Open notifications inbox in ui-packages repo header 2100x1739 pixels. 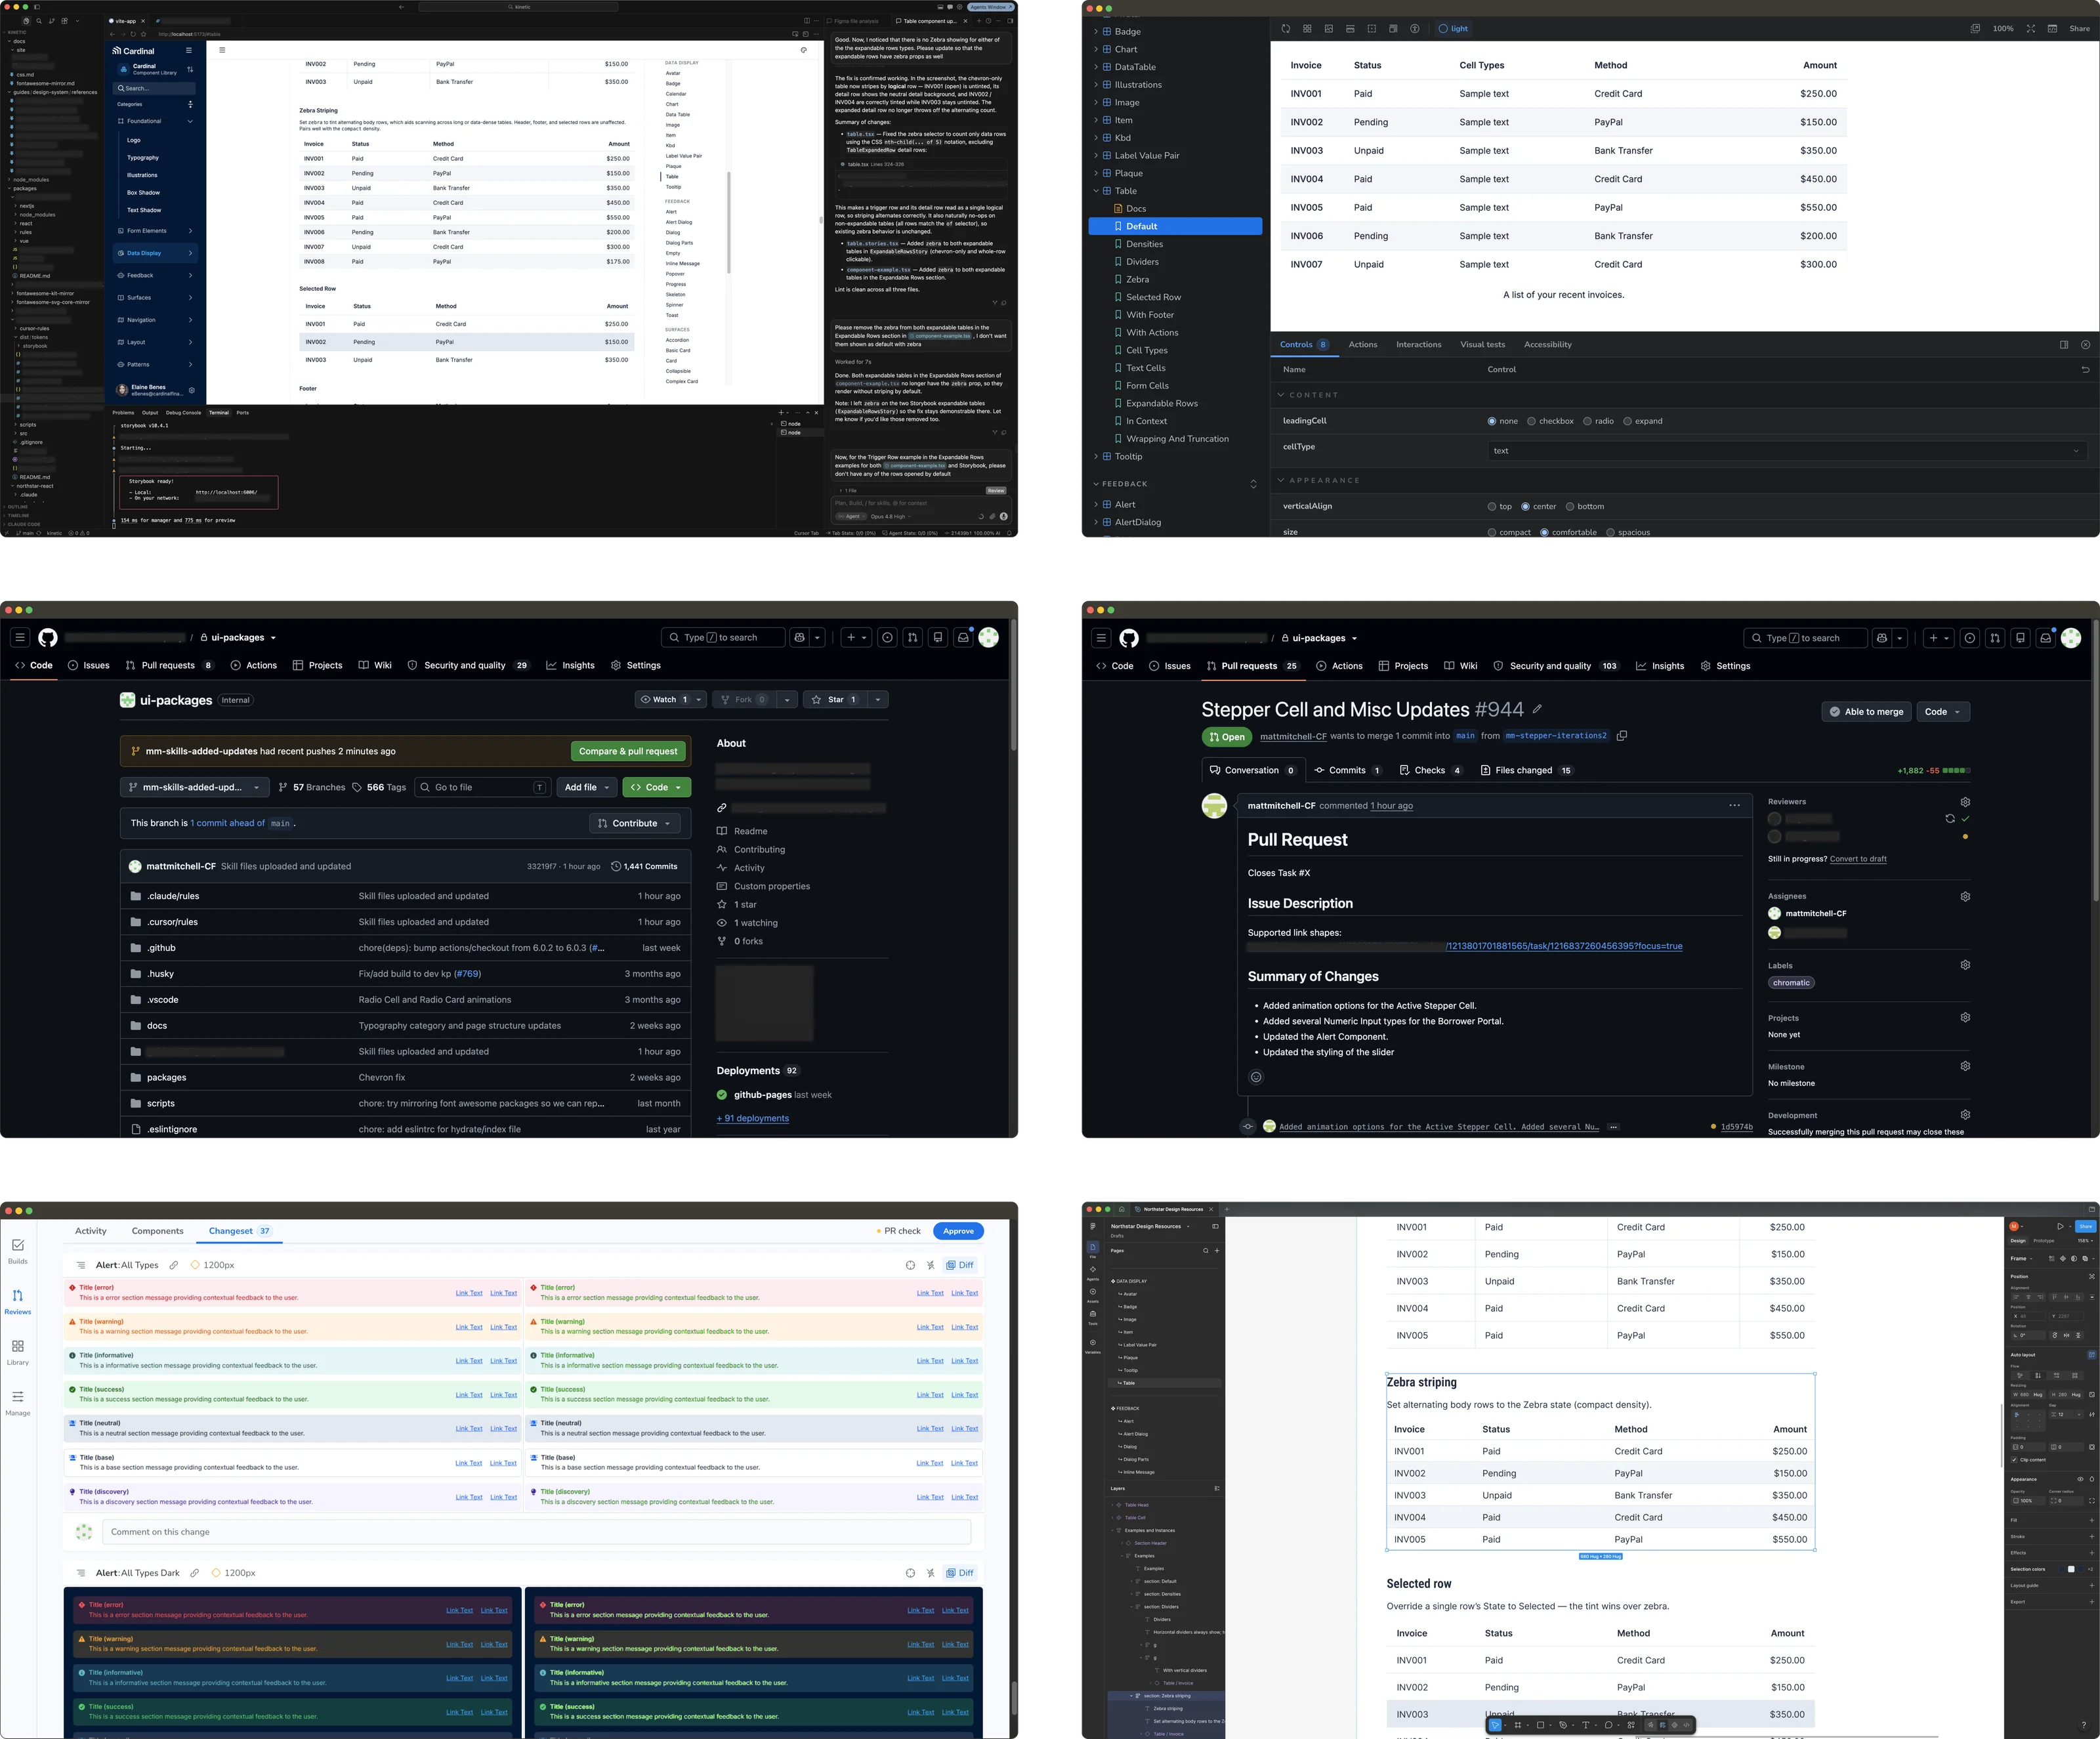[x=963, y=638]
